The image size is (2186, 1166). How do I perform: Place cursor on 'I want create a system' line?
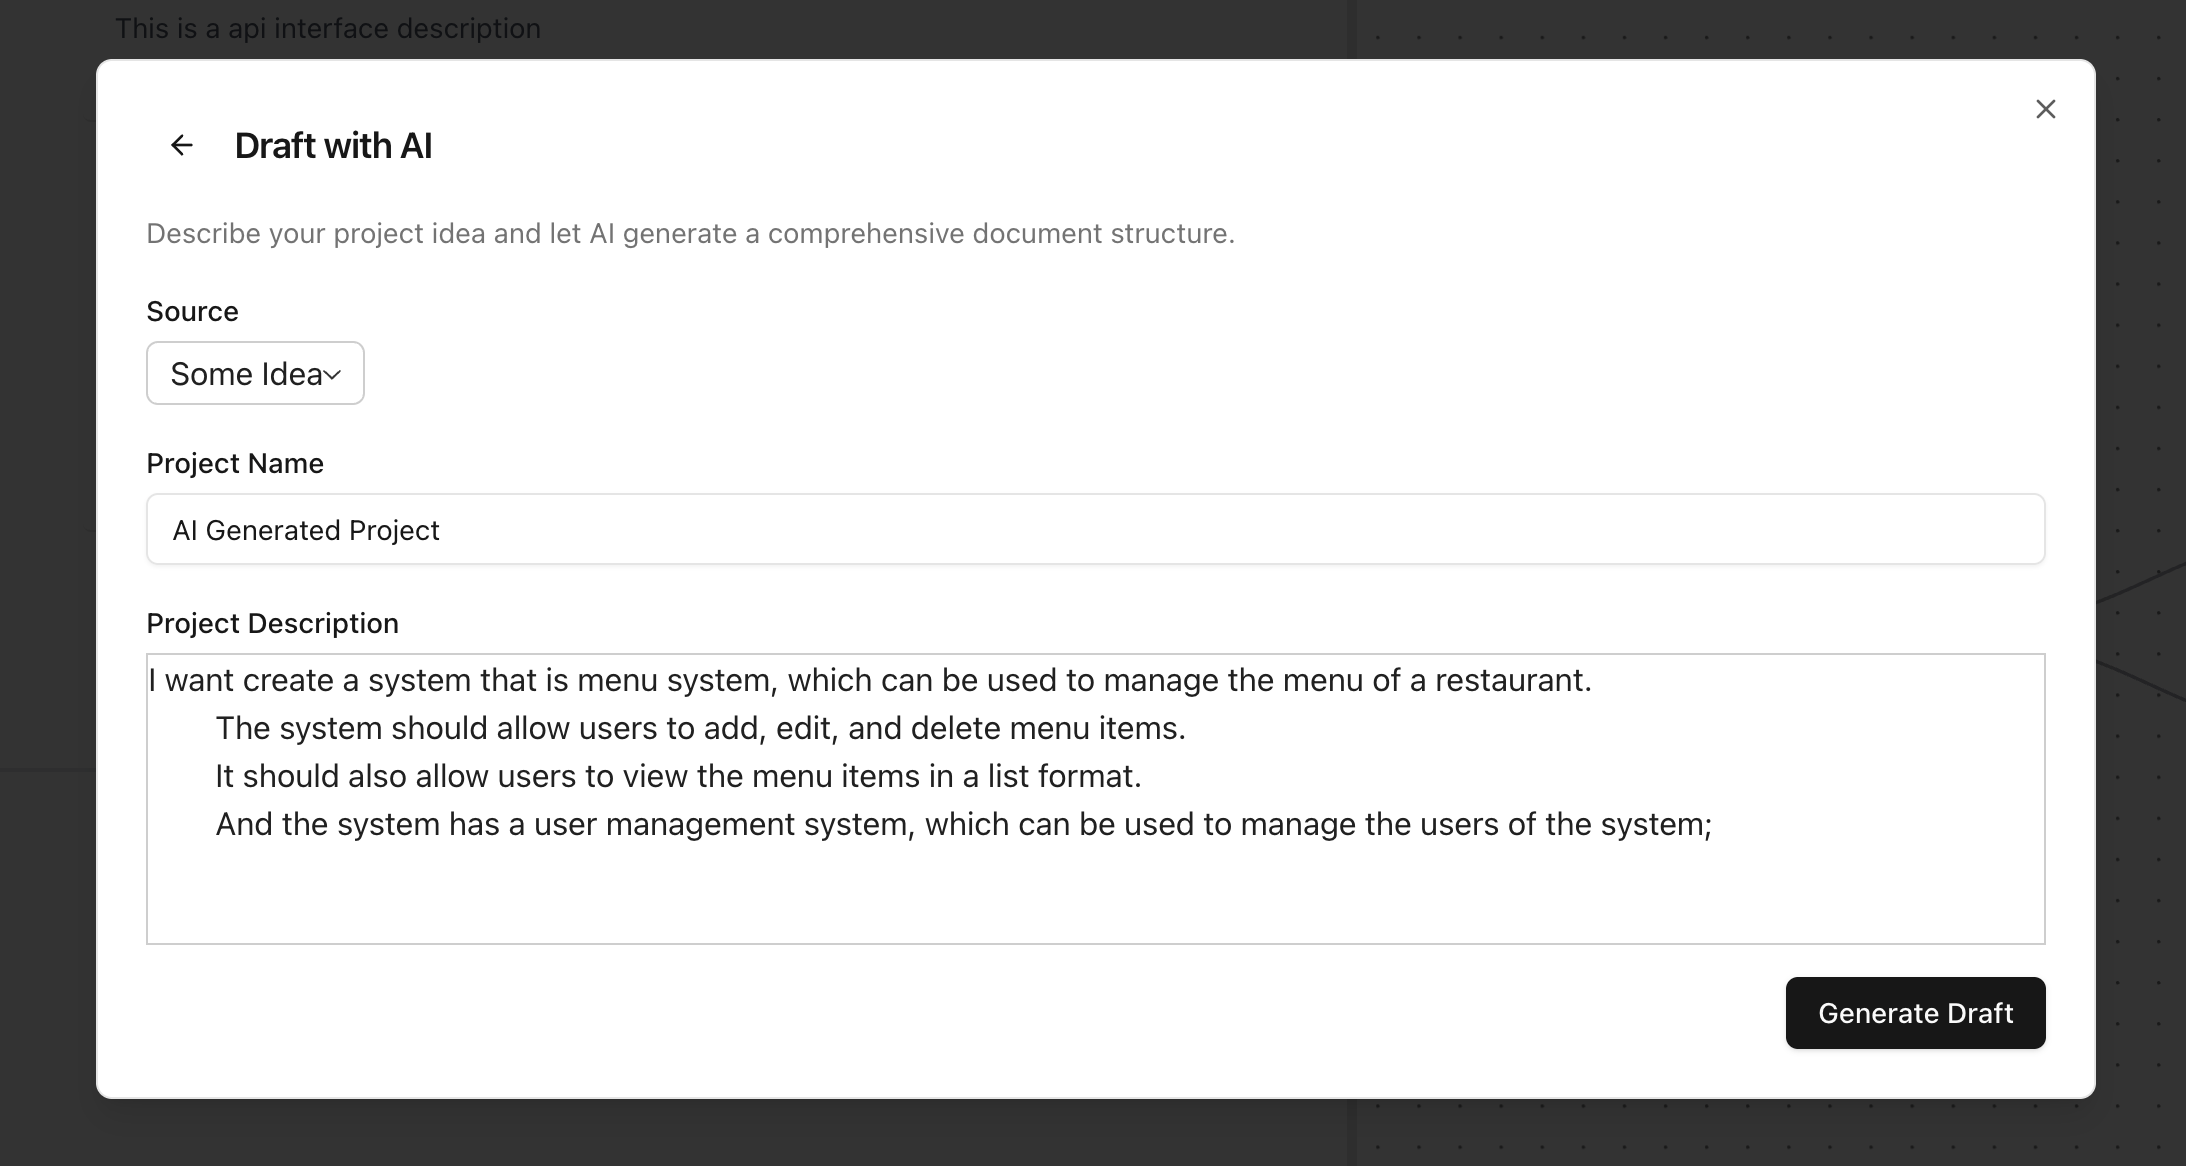[x=870, y=680]
